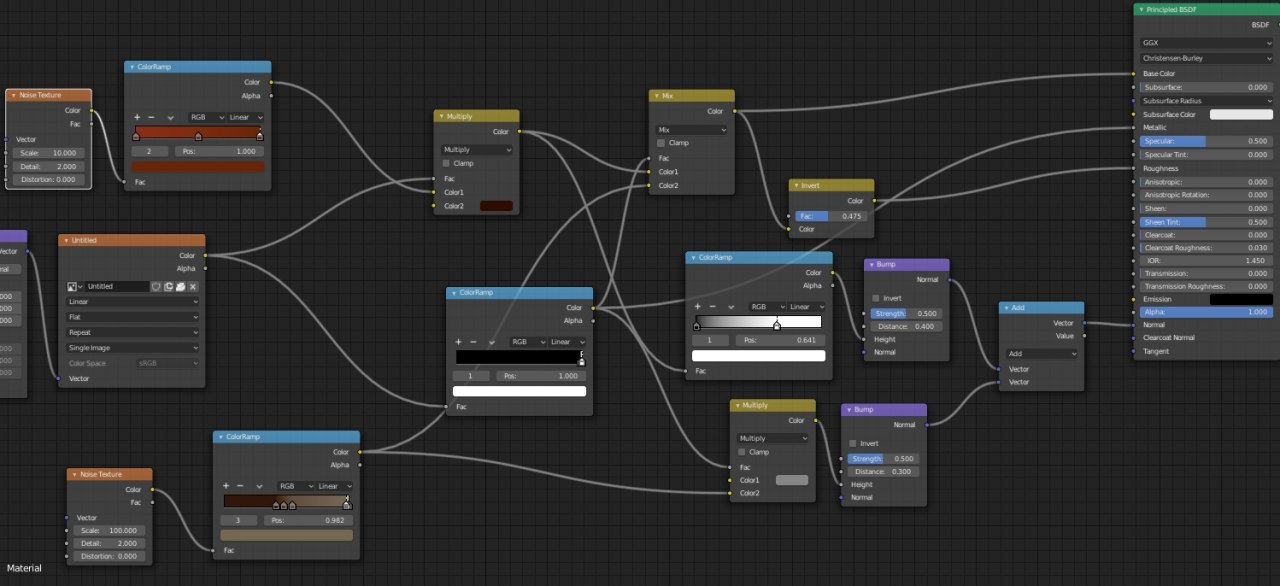This screenshot has width=1280, height=586.
Task: Click the new image copy icon in Untitled node
Action: 168,286
